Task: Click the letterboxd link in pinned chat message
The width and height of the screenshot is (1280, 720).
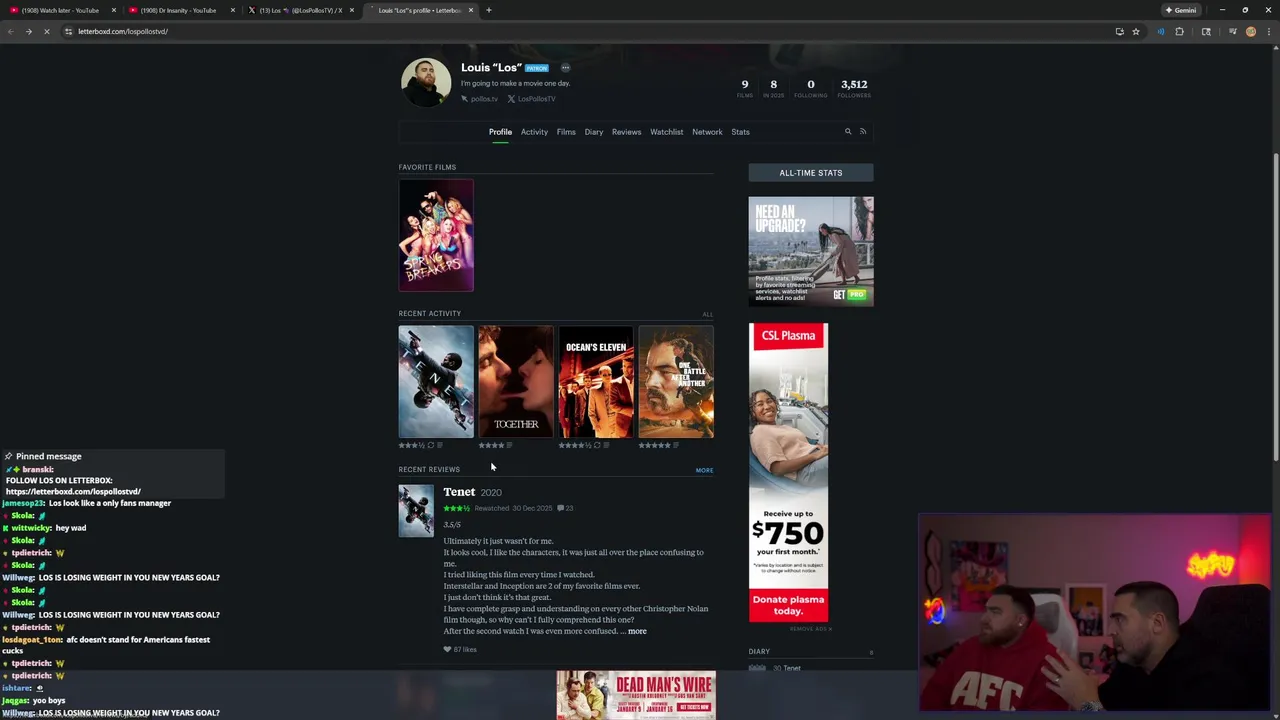Action: pyautogui.click(x=73, y=492)
